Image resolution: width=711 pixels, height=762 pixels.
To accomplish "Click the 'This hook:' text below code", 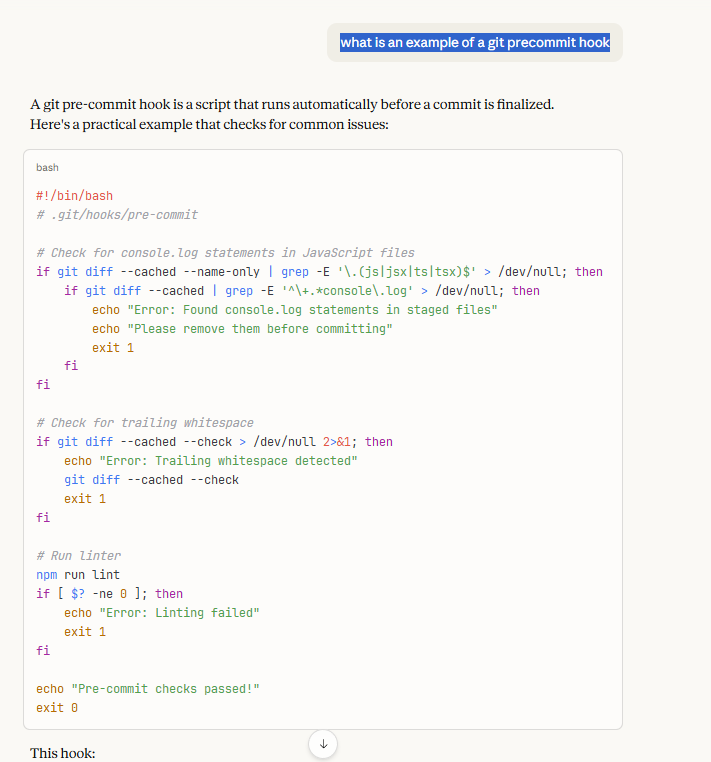I will [63, 752].
